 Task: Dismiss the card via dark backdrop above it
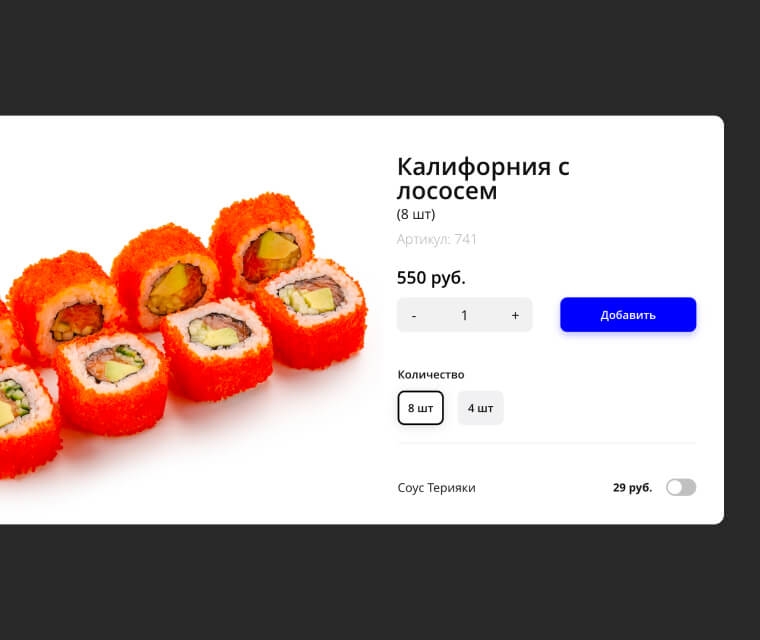tap(380, 57)
